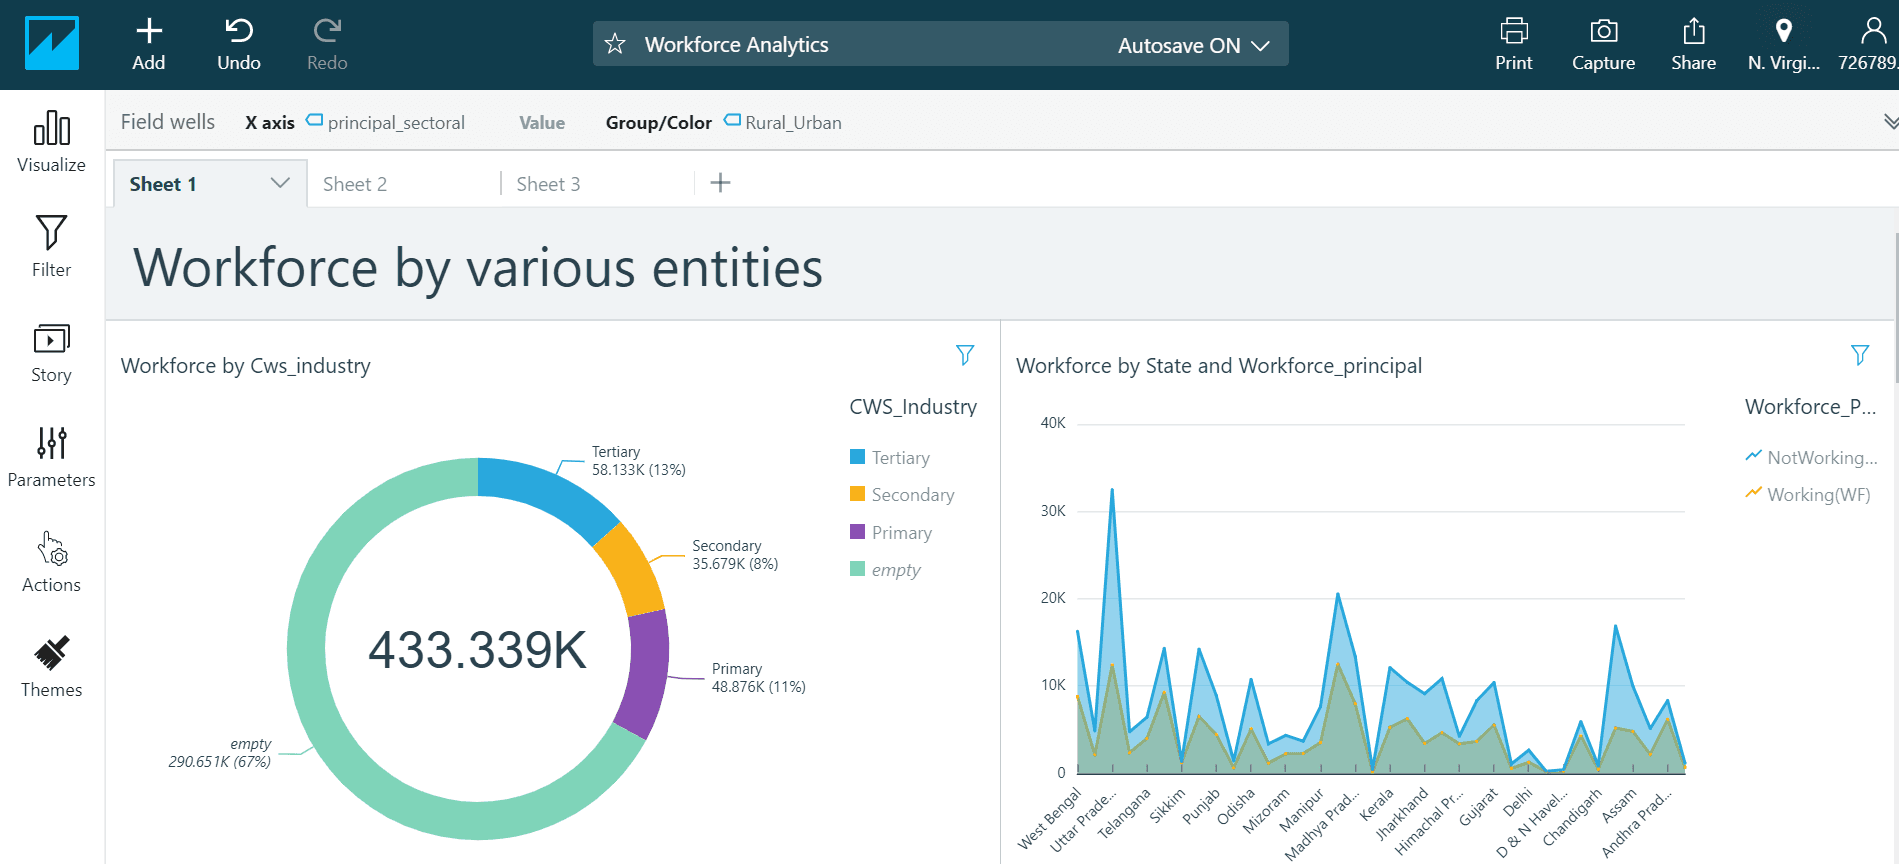The height and width of the screenshot is (864, 1899).
Task: Open the Rural_Urban Group/Color field well
Action: point(783,122)
